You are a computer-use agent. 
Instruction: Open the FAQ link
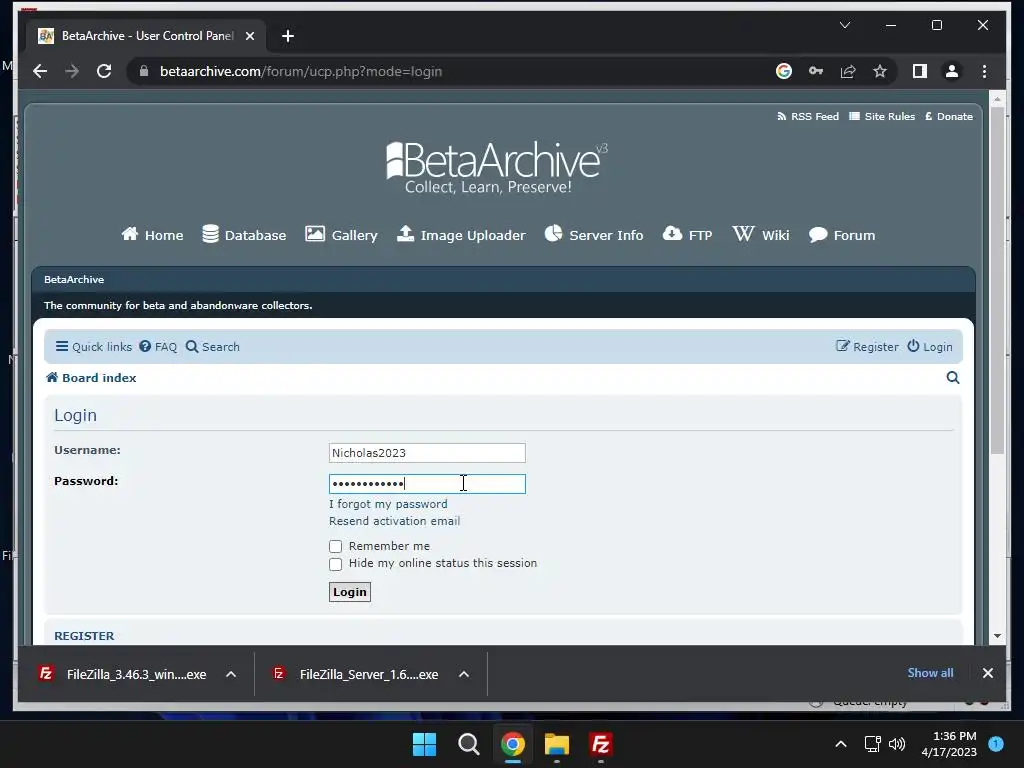point(158,347)
